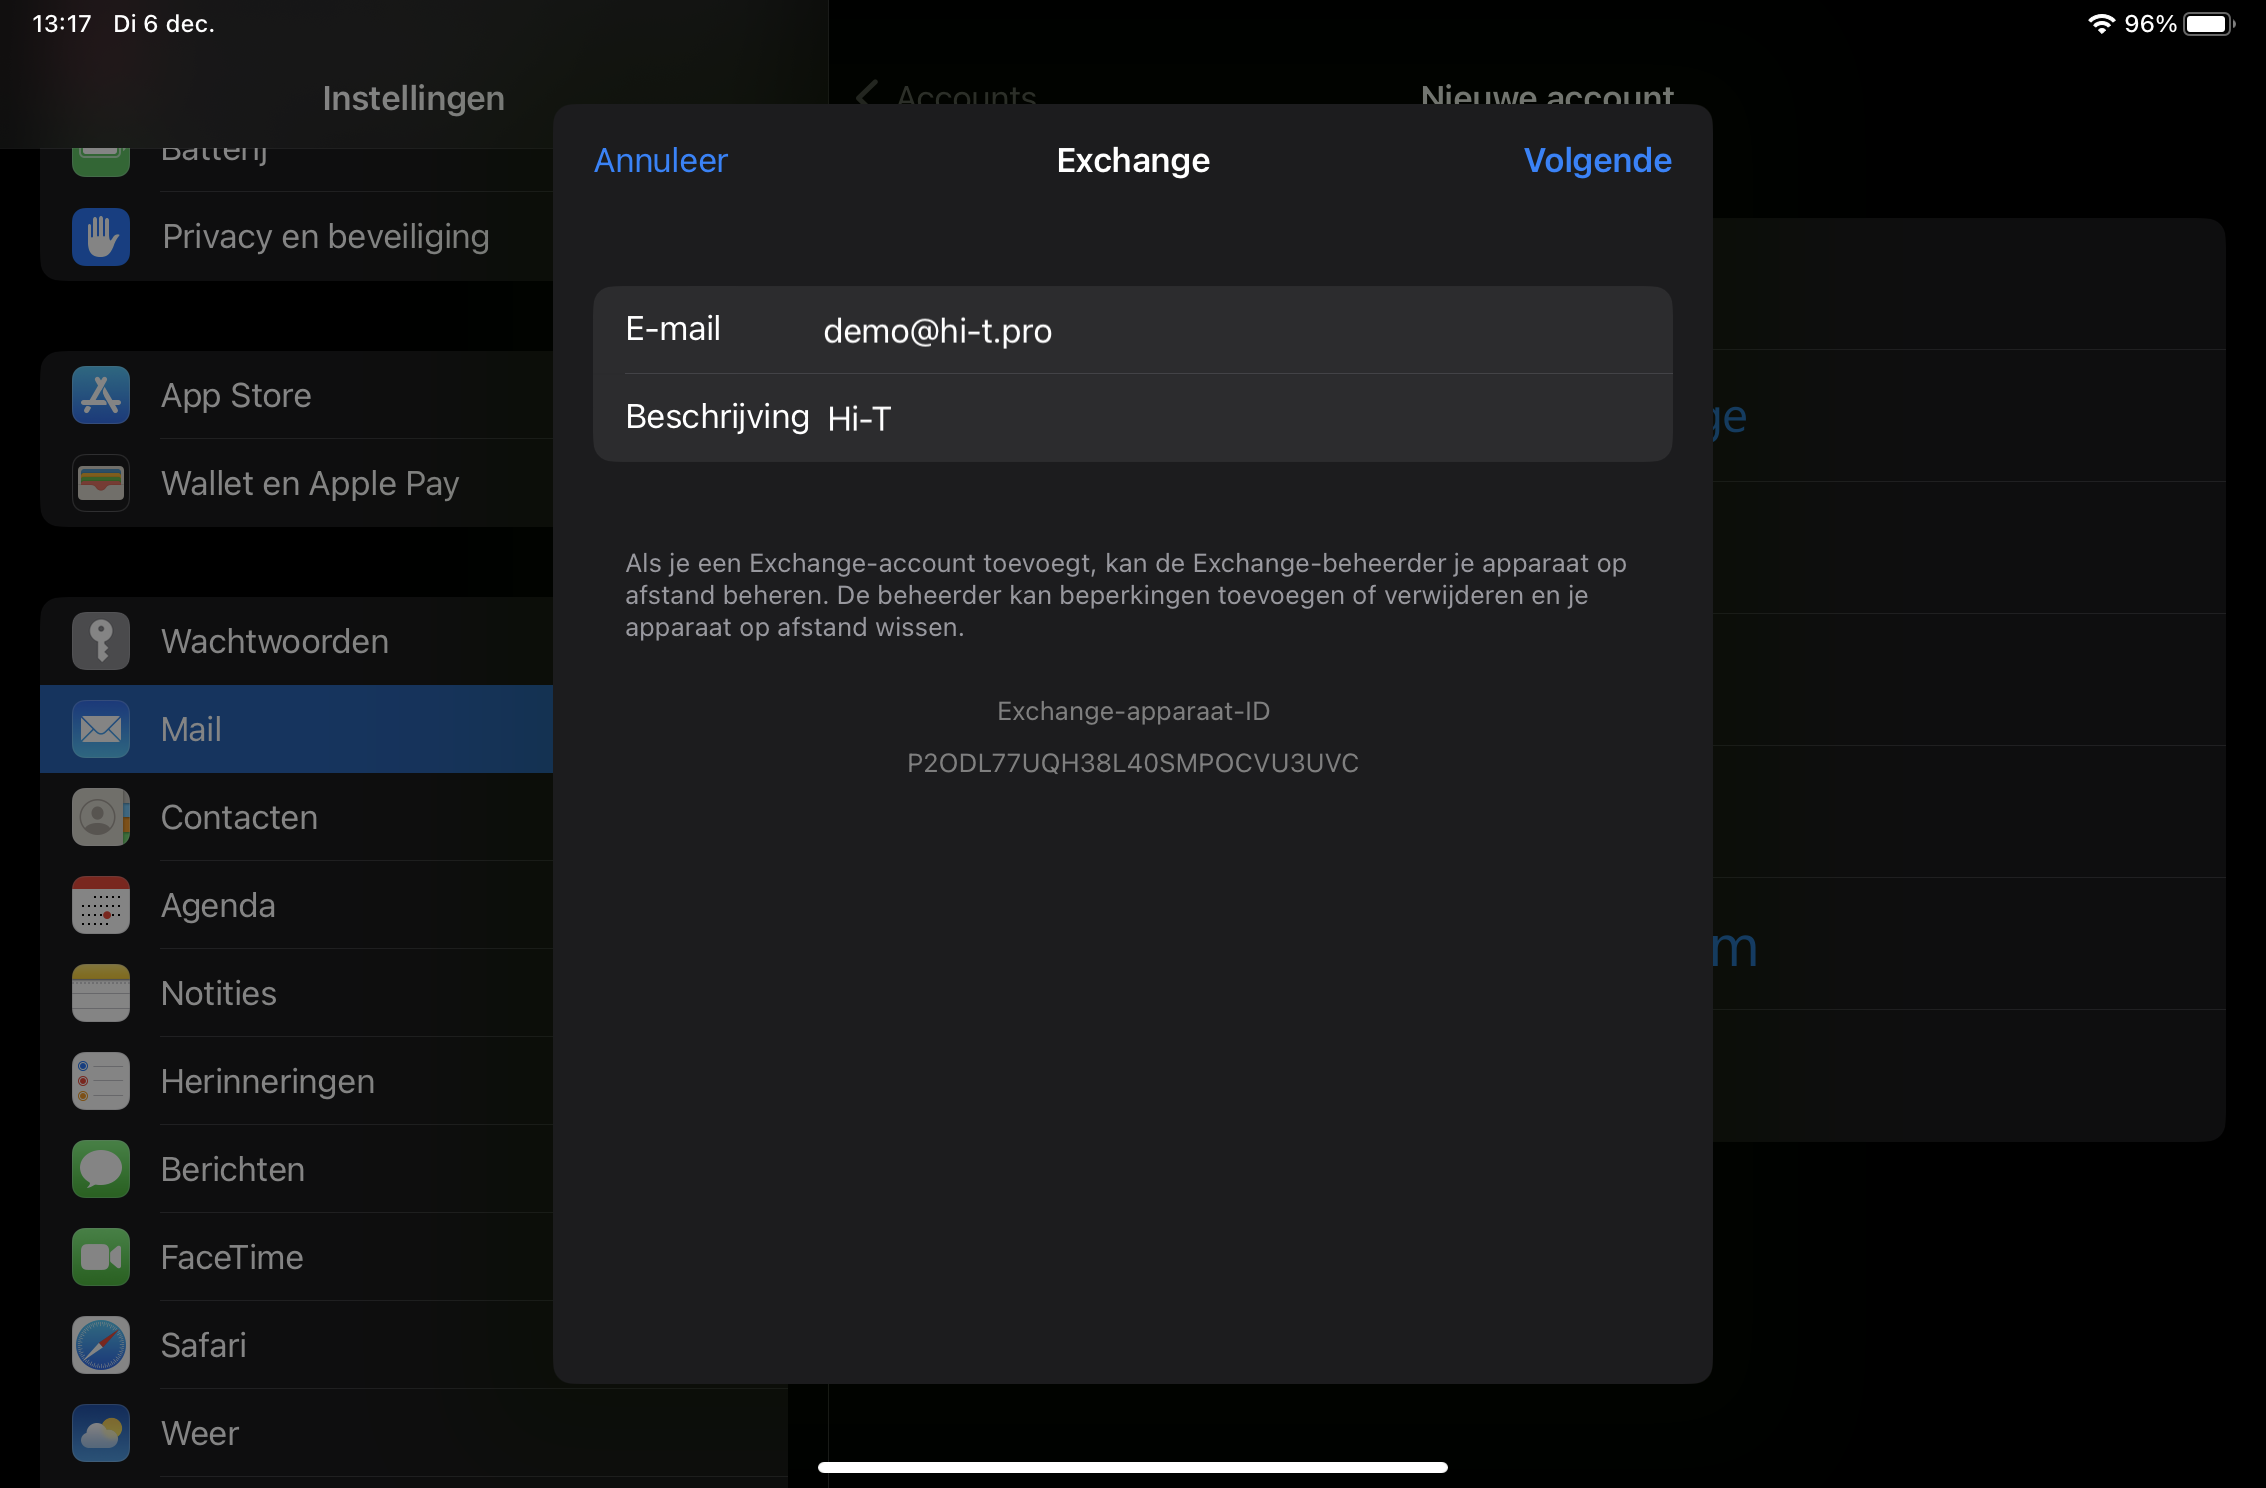Screen dimensions: 2266x1488
Task: Tap the Instellingen header title
Action: click(x=413, y=98)
